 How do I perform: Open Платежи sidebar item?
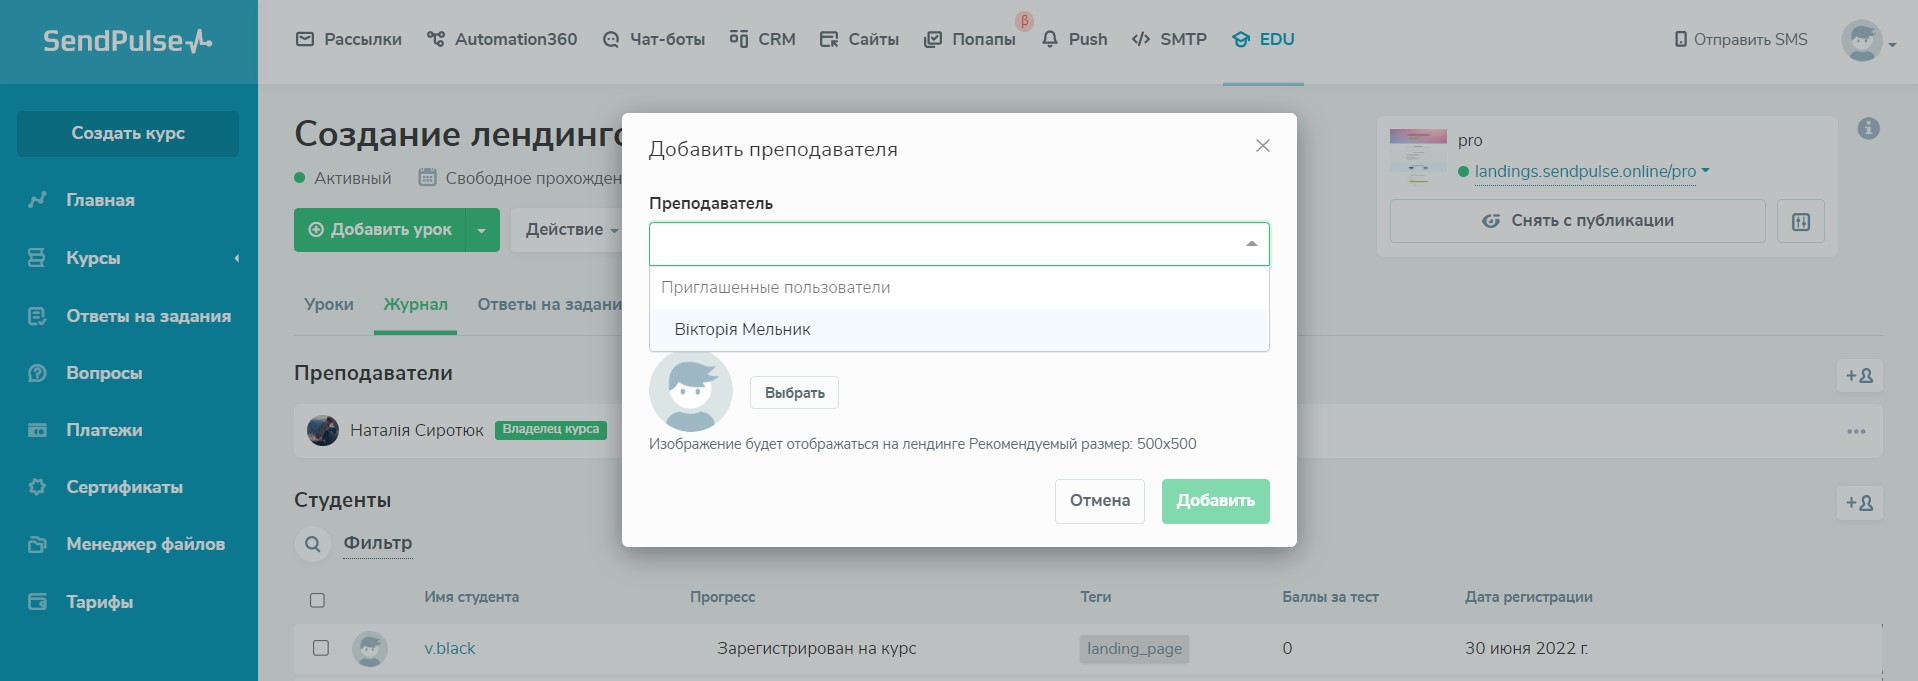104,430
